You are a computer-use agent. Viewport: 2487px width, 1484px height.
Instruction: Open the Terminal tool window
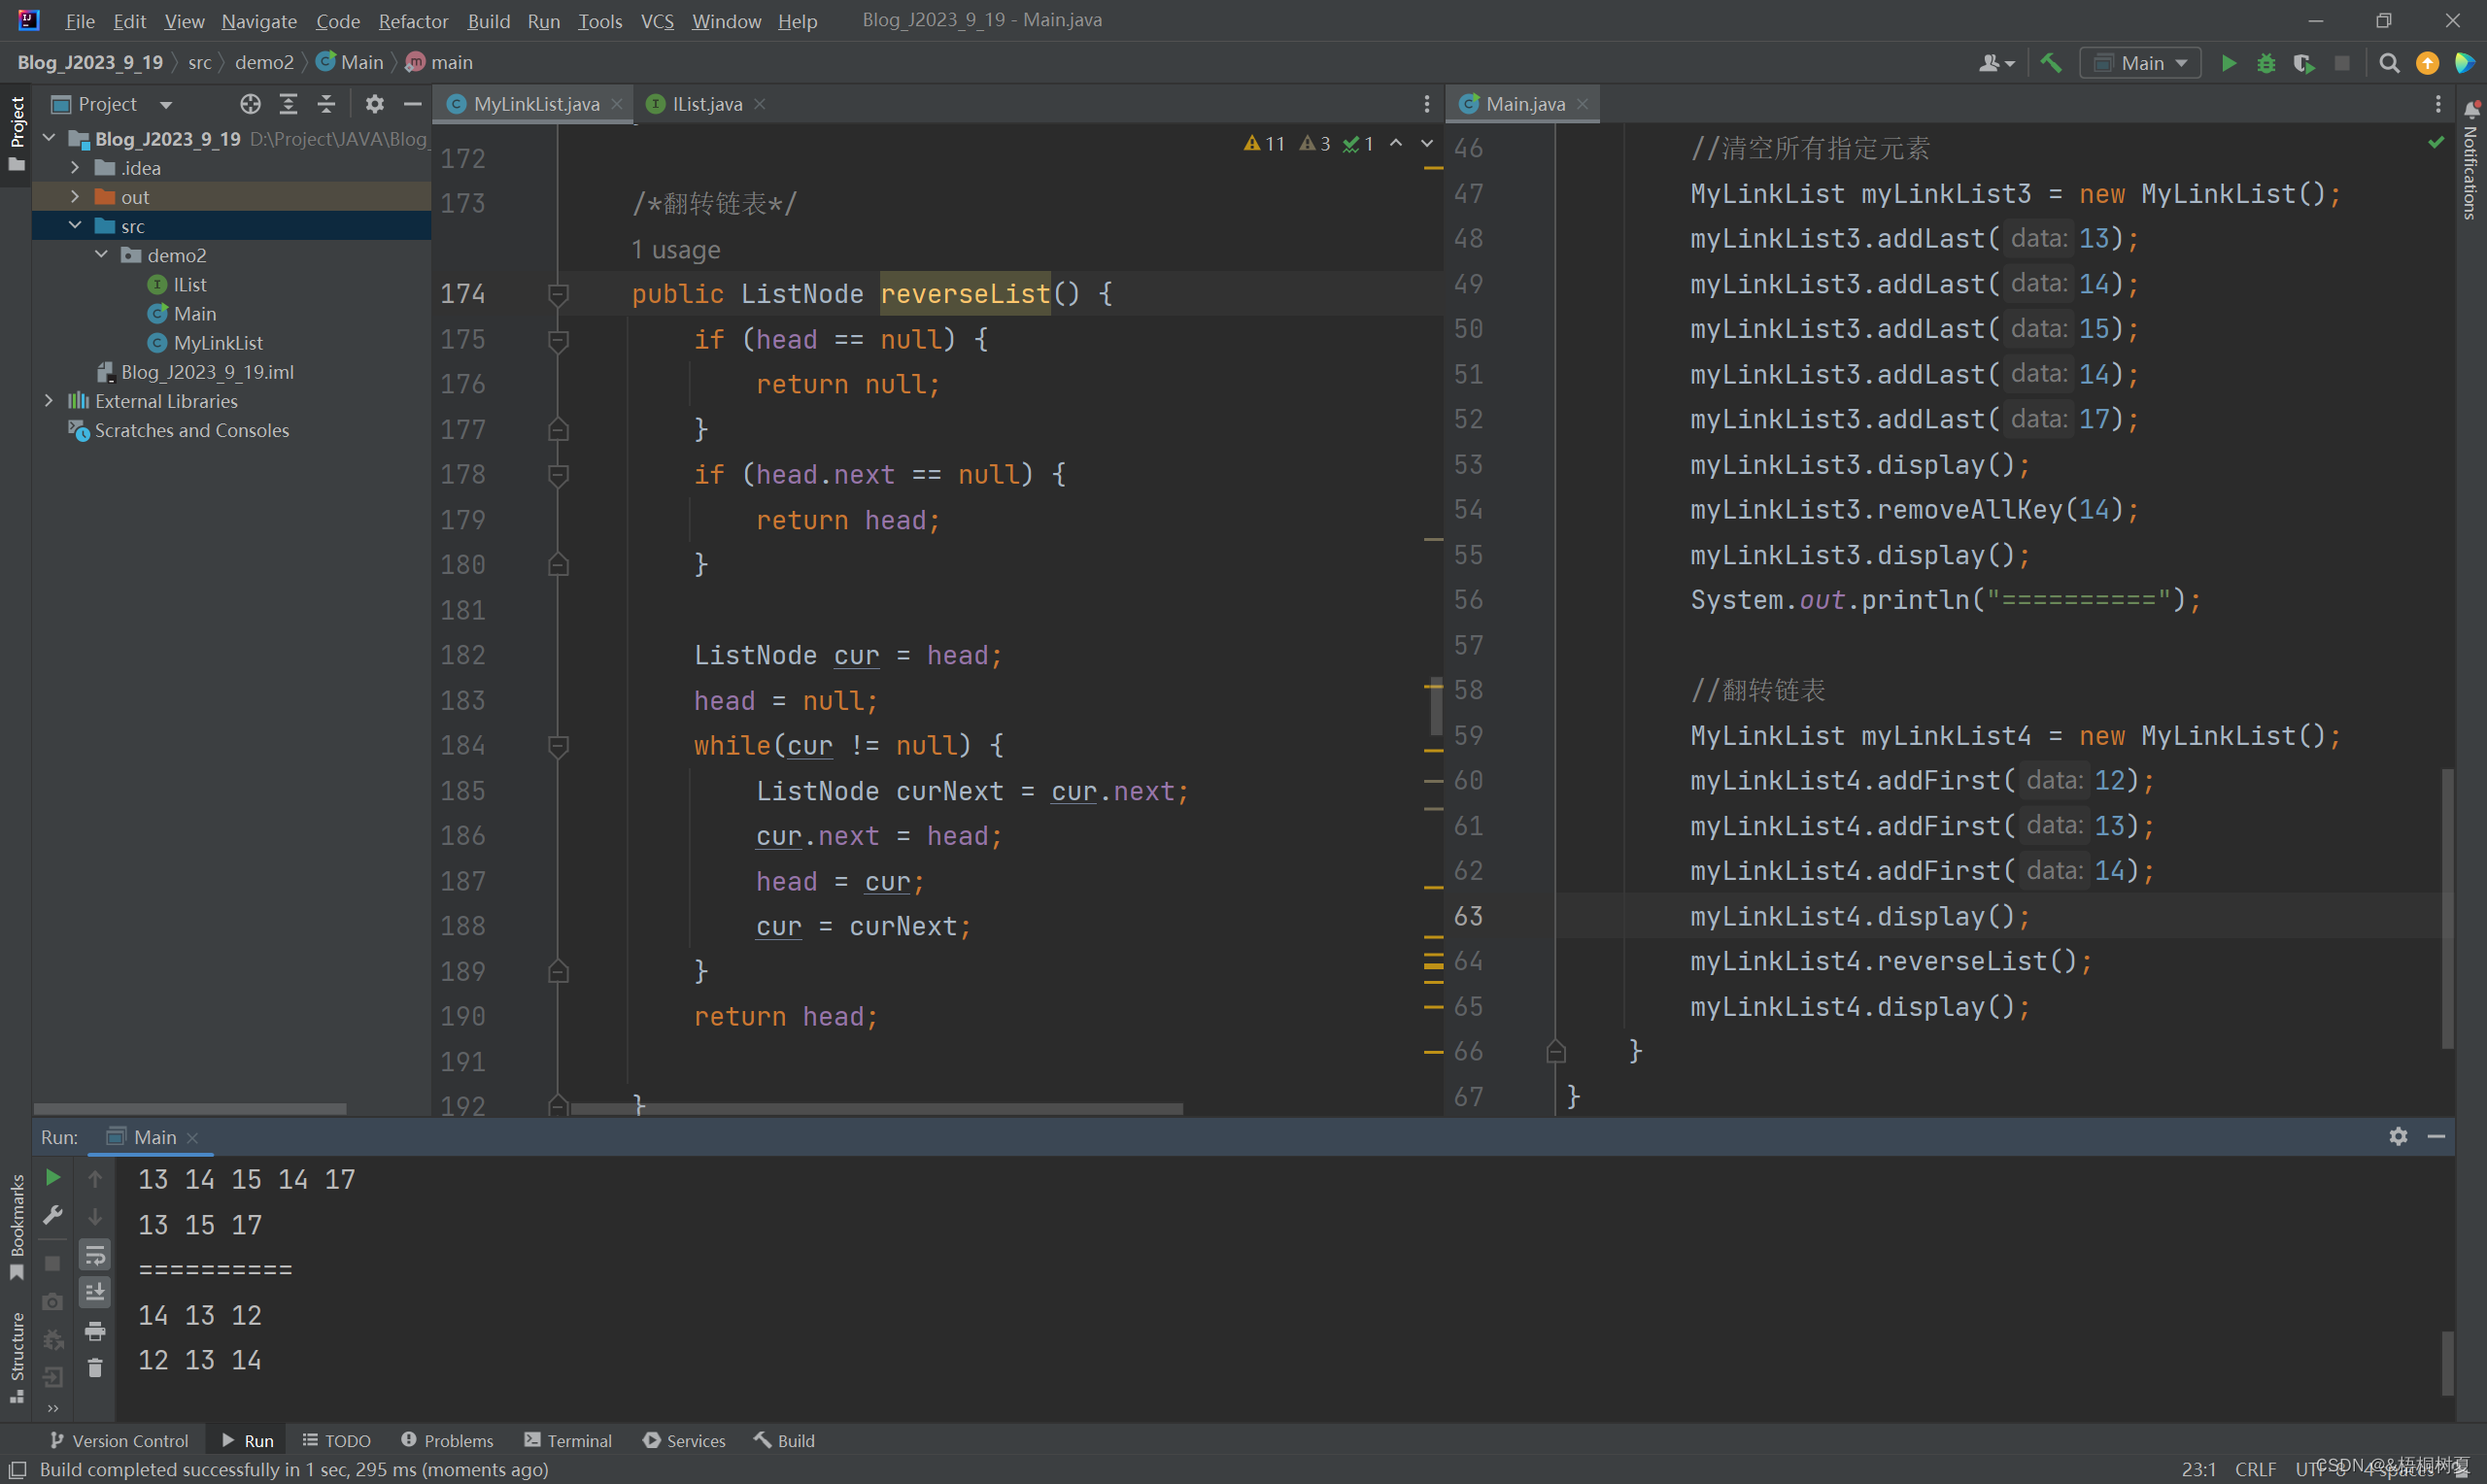568,1440
